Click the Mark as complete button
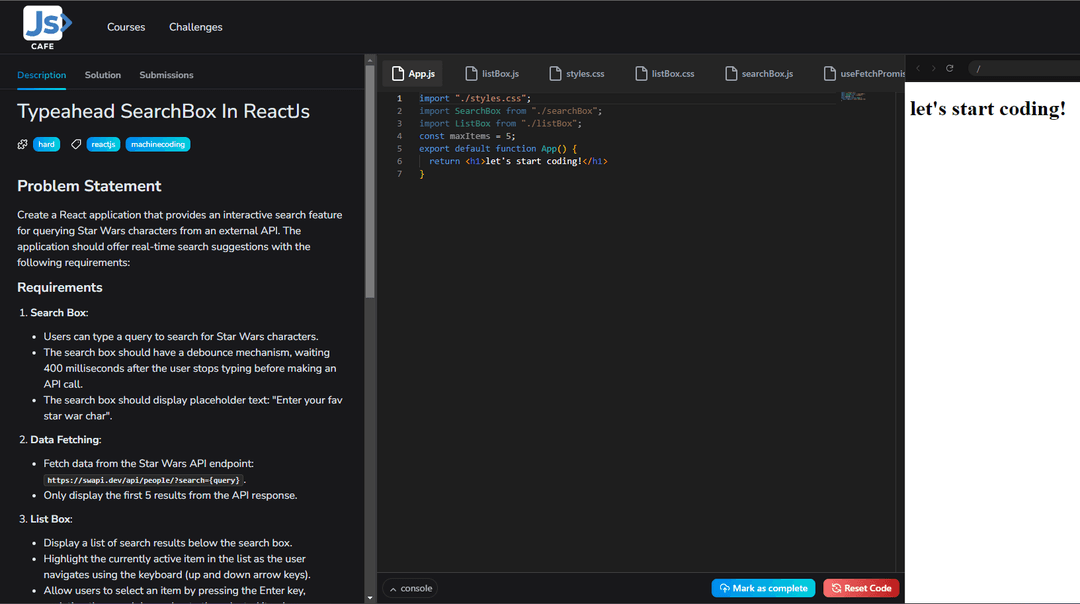The width and height of the screenshot is (1080, 604). pyautogui.click(x=763, y=588)
